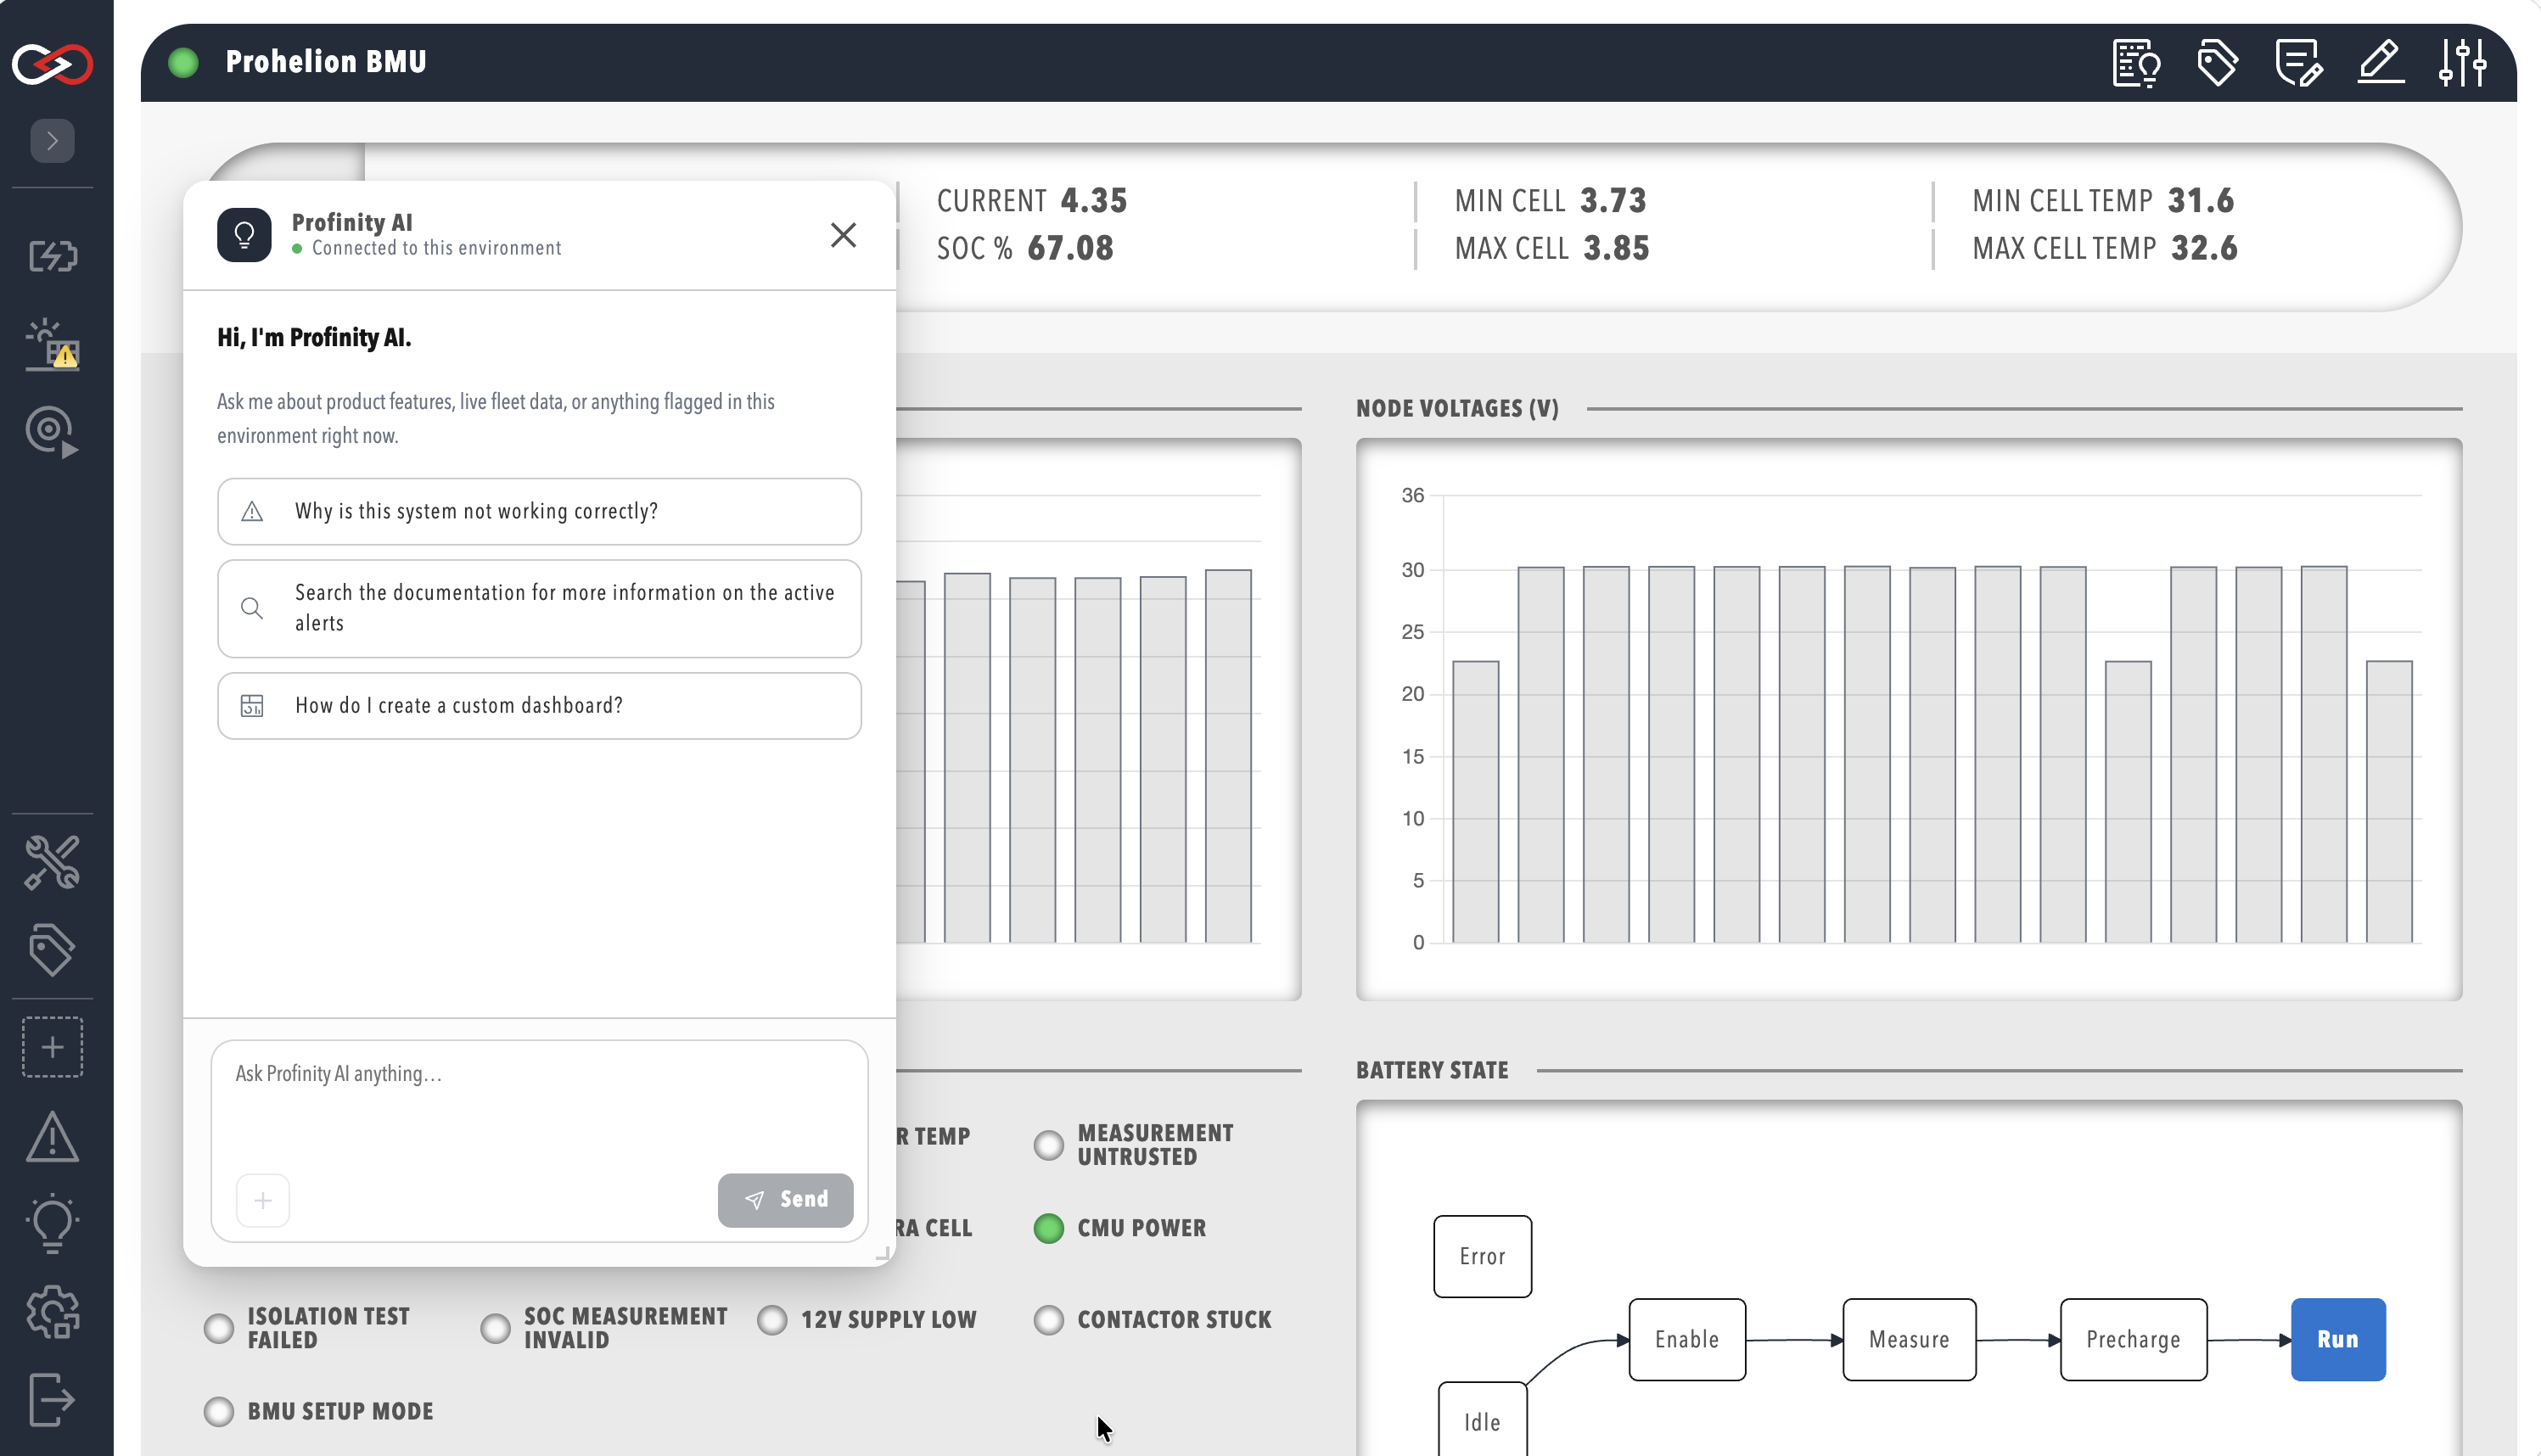The image size is (2541, 1456).
Task: Click the MAX CELL TEMP value 32.6
Action: pos(2204,248)
